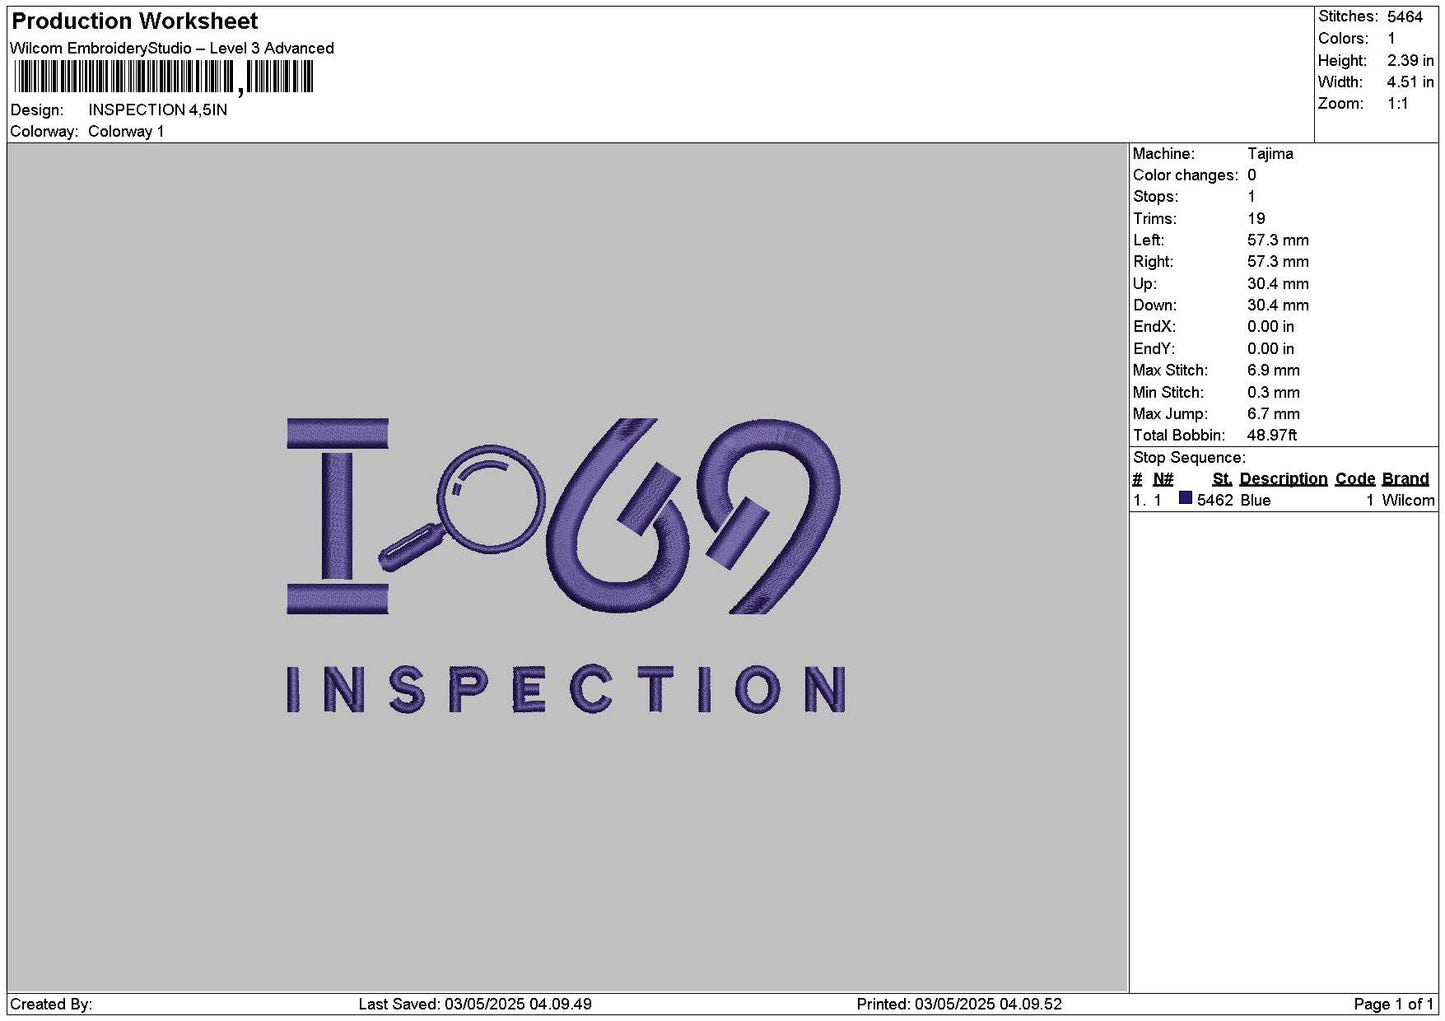Click the embroidered I-69 logo preview
Viewport: 1445px width, 1021px height.
(566, 565)
